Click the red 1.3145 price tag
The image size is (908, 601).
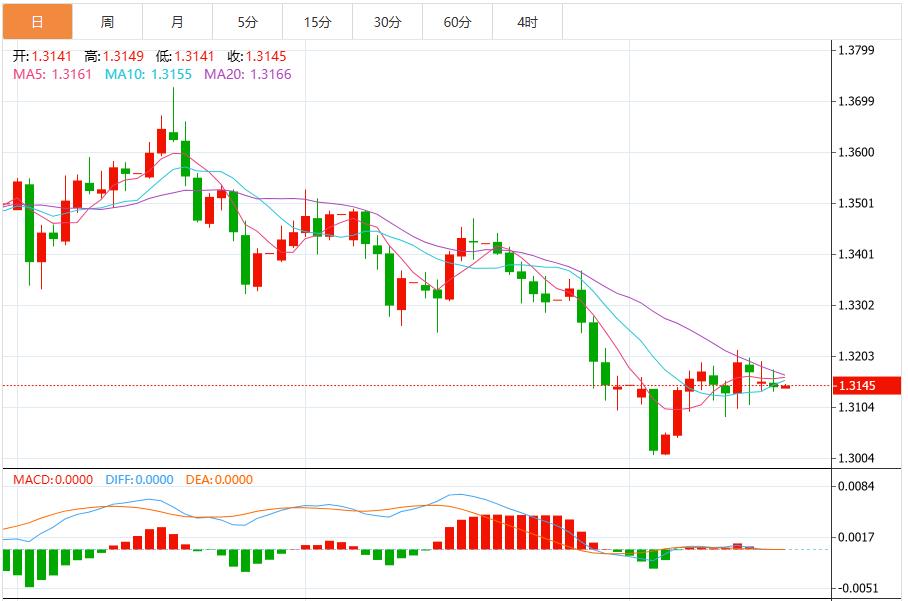[x=864, y=384]
